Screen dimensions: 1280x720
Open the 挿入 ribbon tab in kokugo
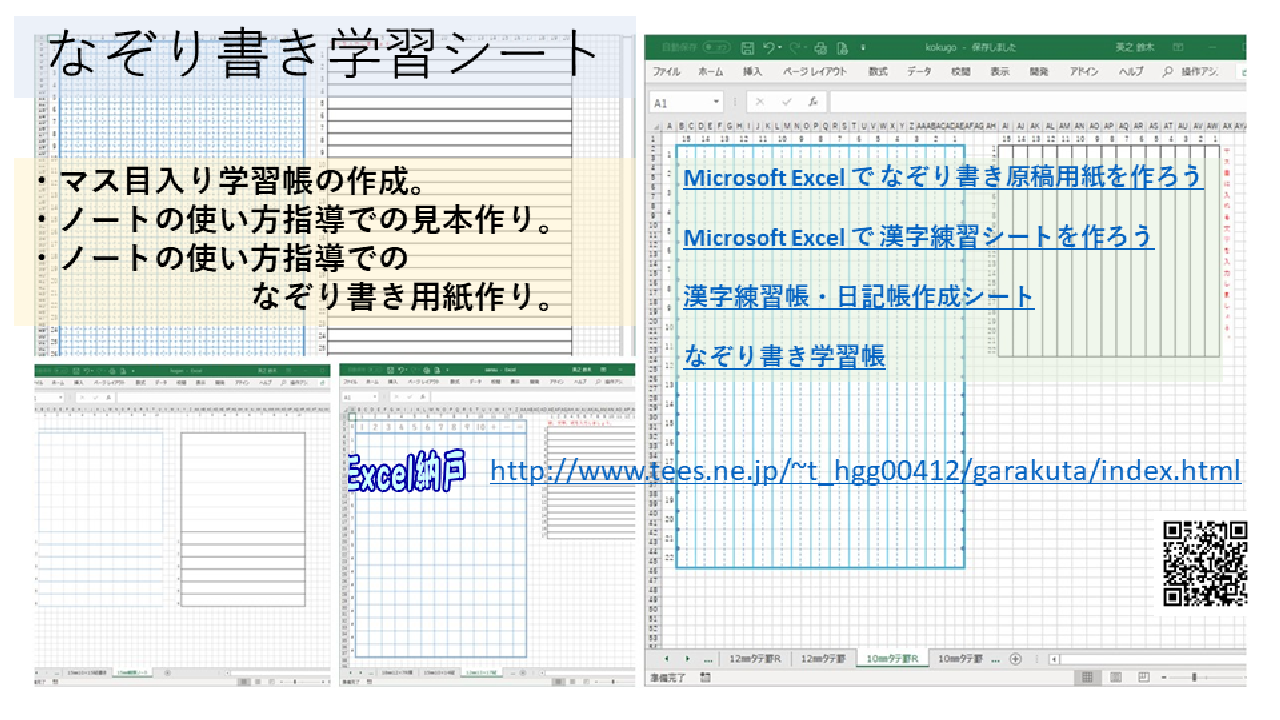coord(752,72)
